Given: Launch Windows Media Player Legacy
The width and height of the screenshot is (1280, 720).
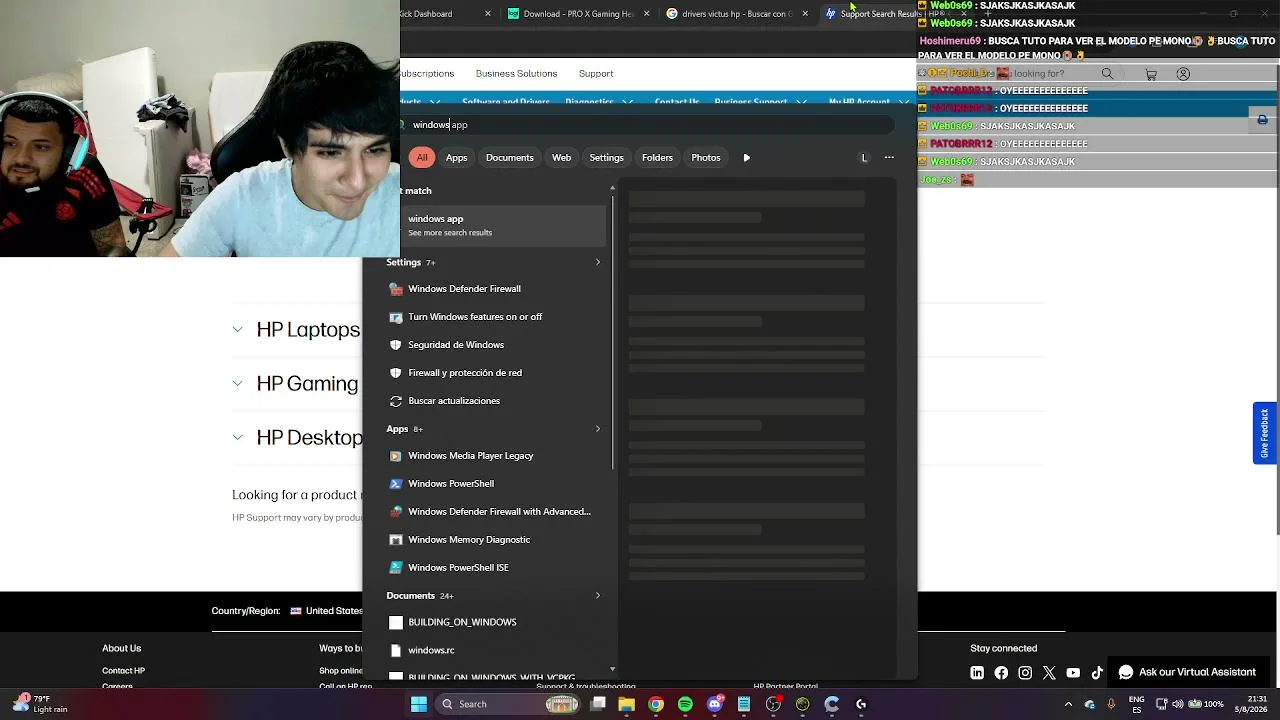Looking at the screenshot, I should pos(497,456).
